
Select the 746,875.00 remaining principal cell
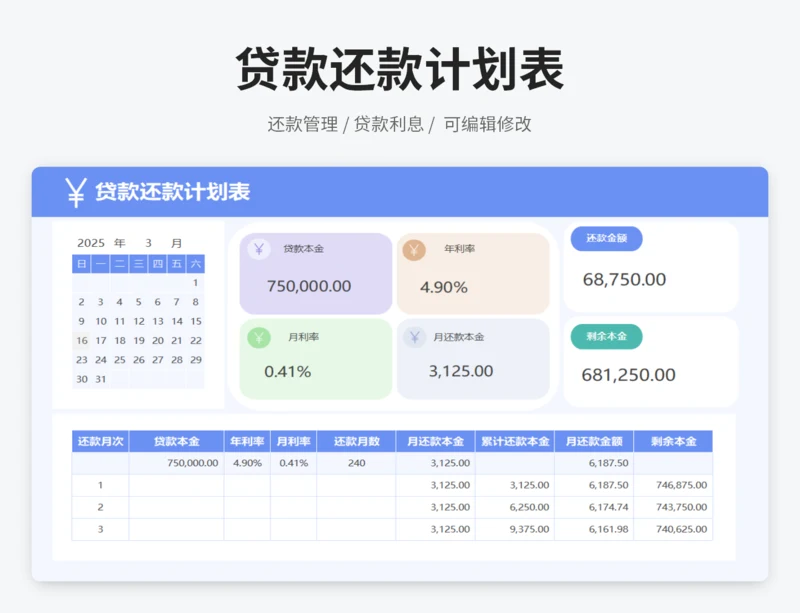[673, 485]
